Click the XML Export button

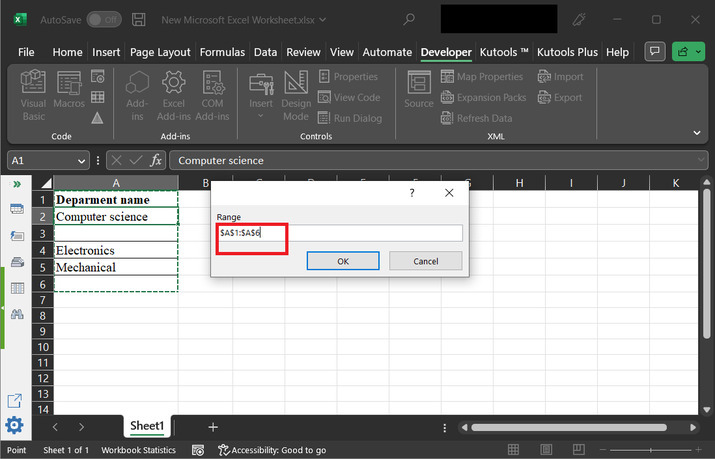coord(560,98)
